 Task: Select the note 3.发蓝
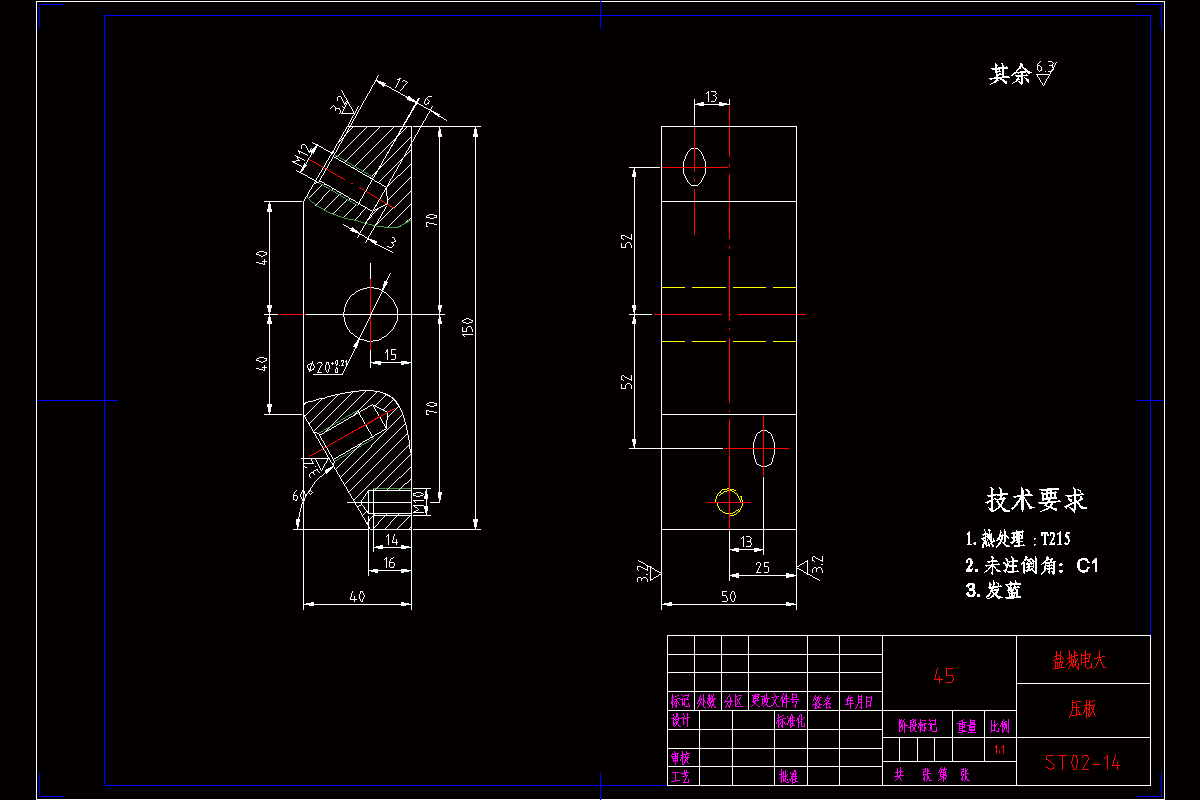pos(993,591)
